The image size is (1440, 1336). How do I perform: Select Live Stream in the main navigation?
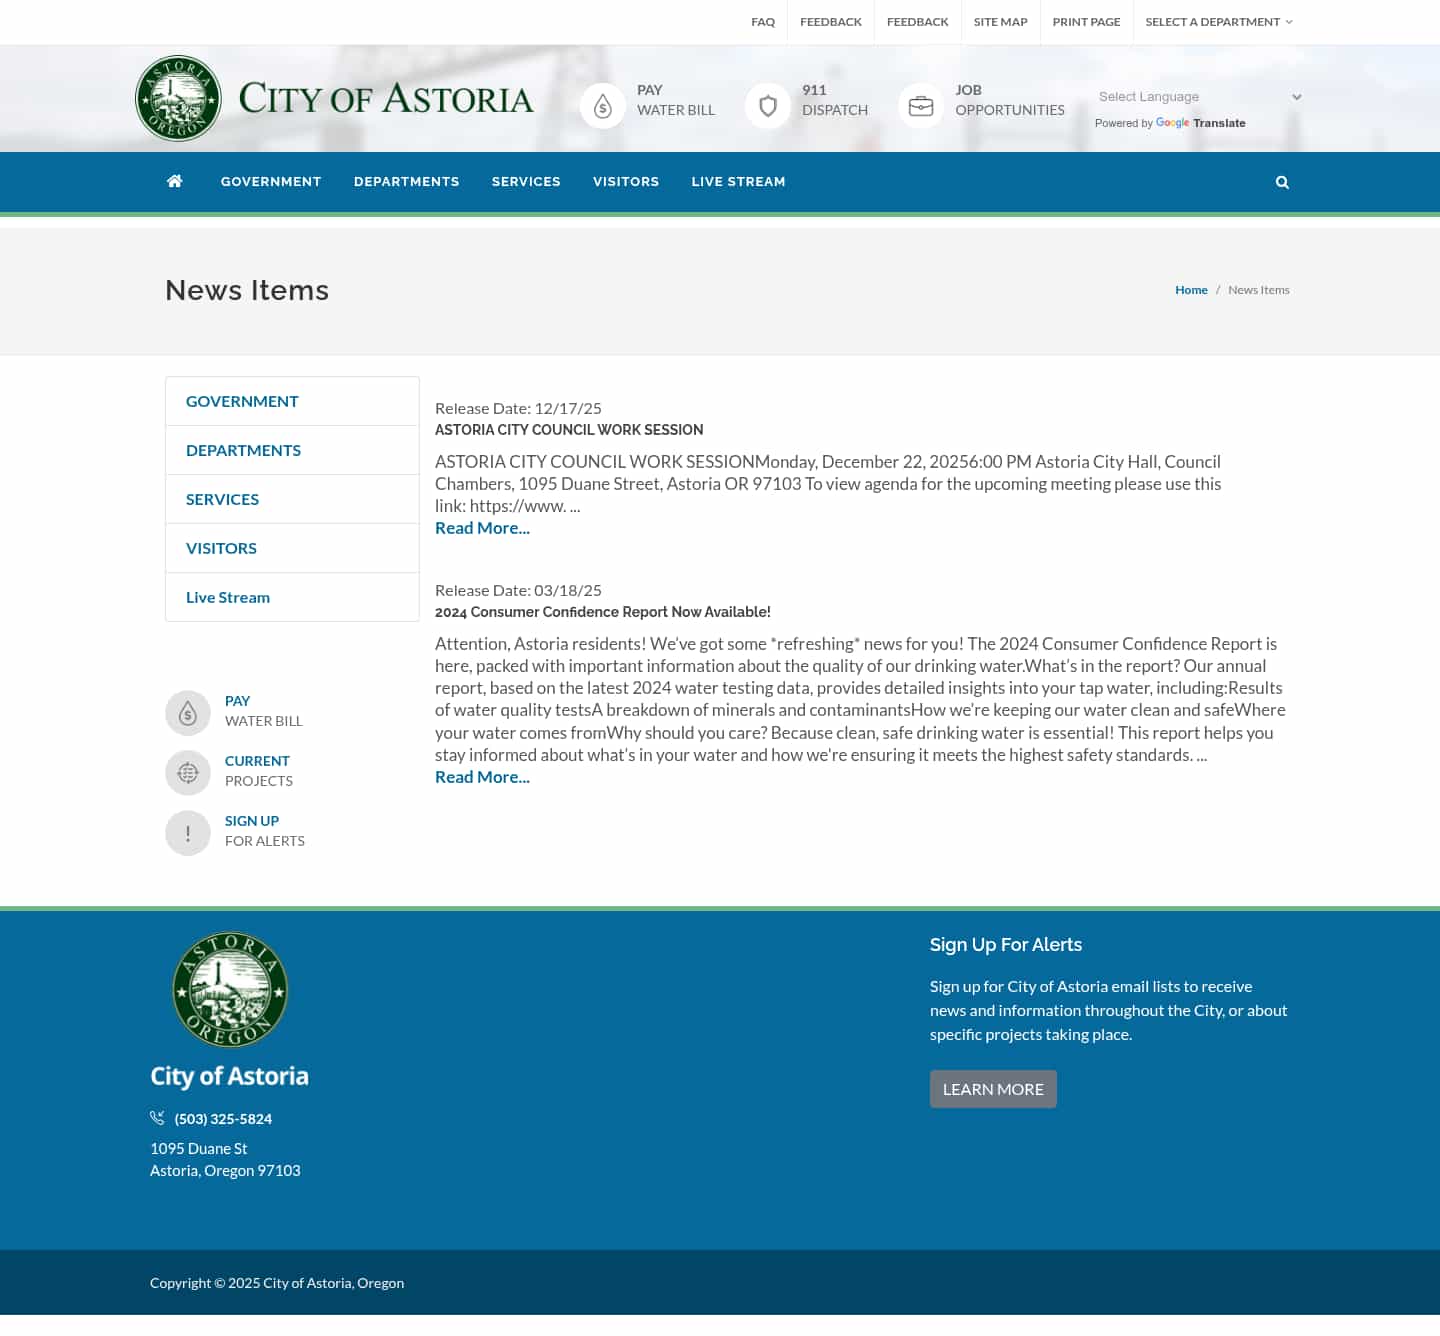pos(738,181)
